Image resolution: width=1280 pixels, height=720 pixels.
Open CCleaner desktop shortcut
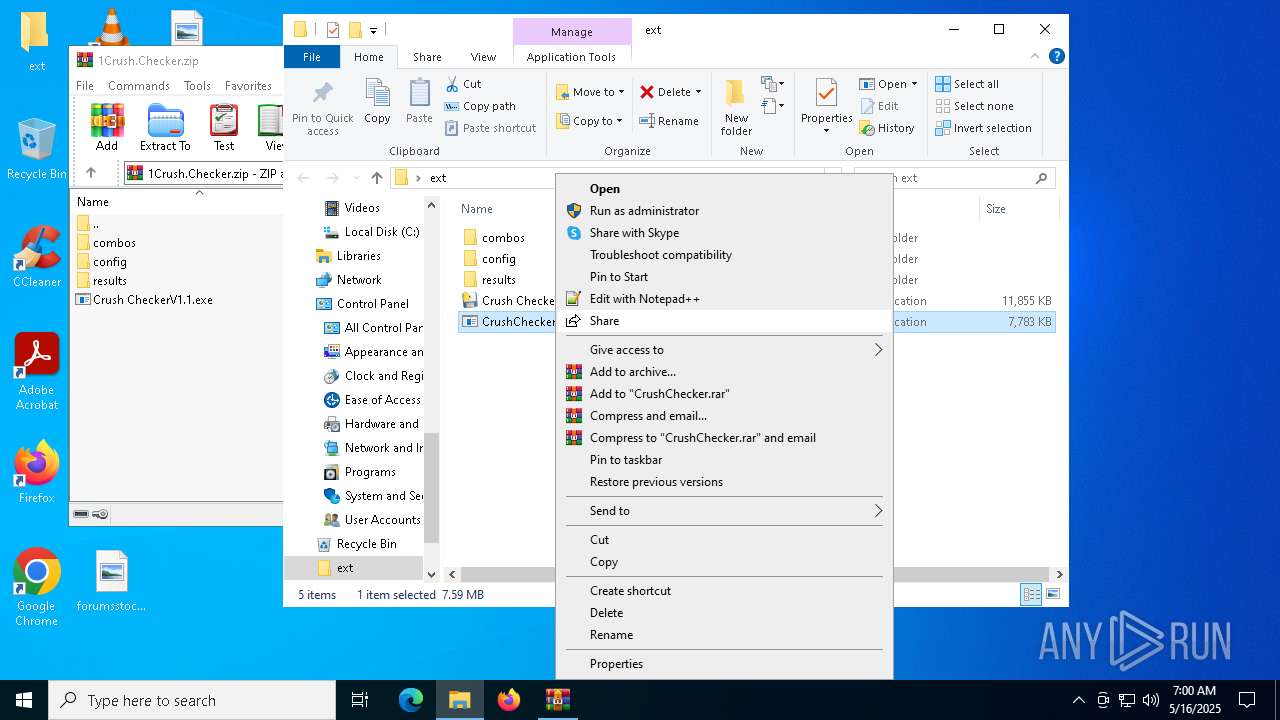[37, 257]
